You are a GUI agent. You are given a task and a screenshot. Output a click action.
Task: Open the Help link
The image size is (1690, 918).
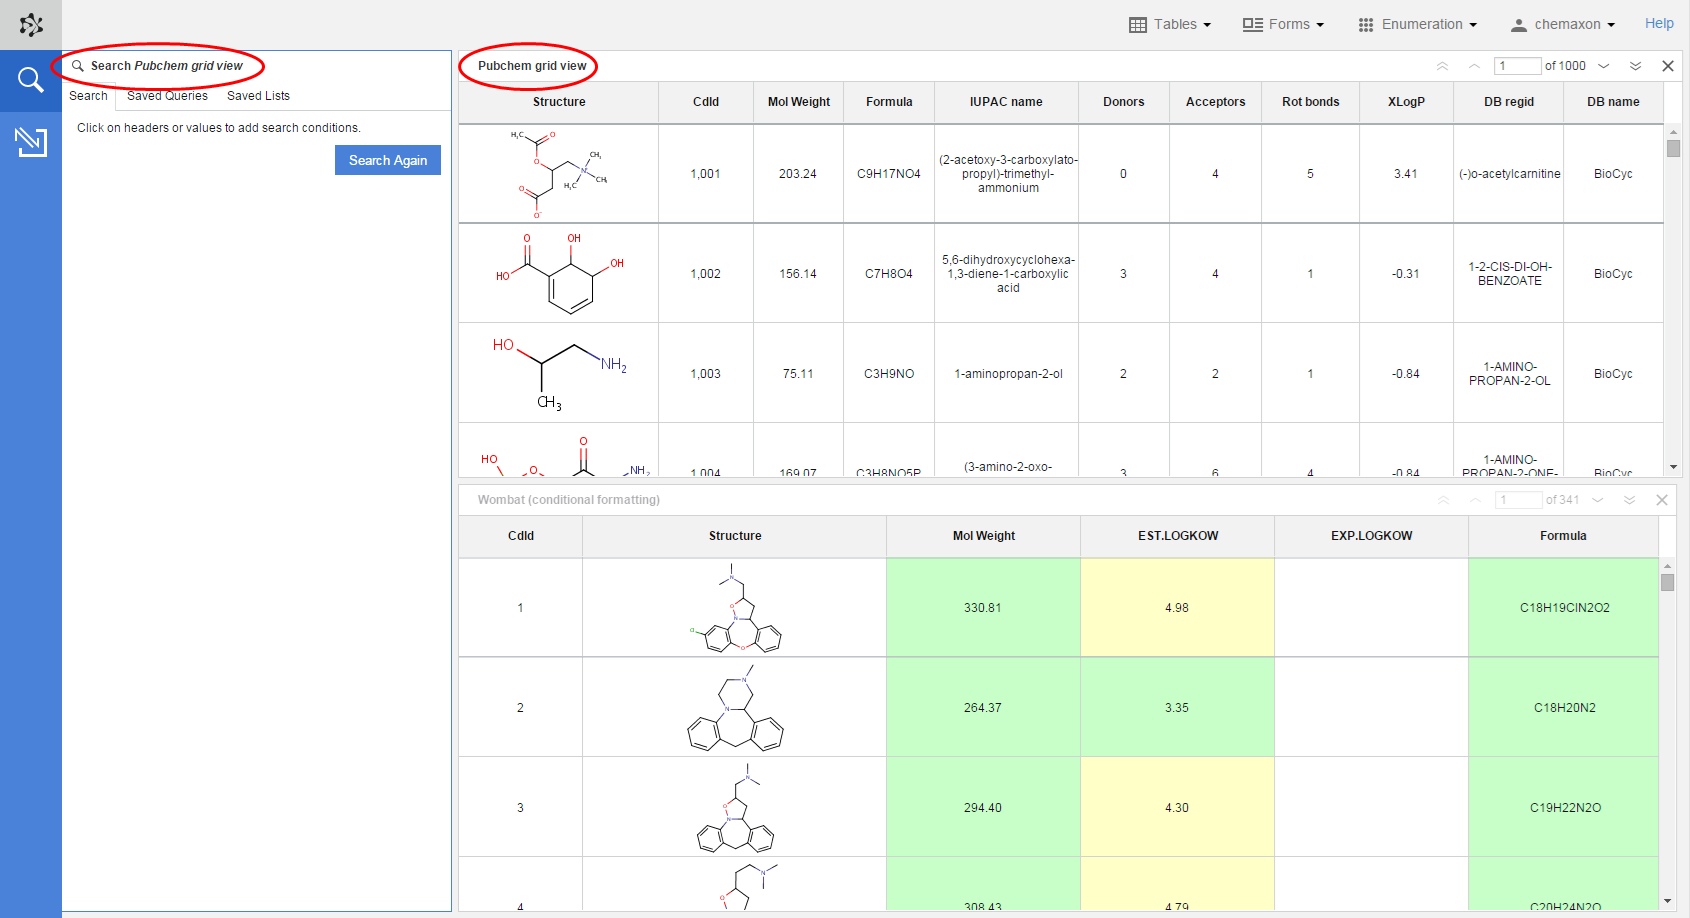click(1659, 23)
